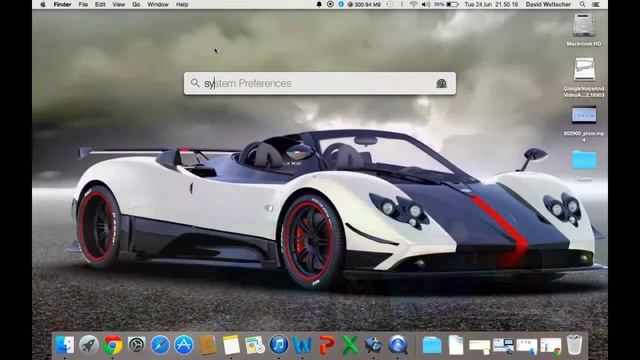Image resolution: width=640 pixels, height=360 pixels.
Task: Open Finder from the Dock
Action: click(65, 345)
